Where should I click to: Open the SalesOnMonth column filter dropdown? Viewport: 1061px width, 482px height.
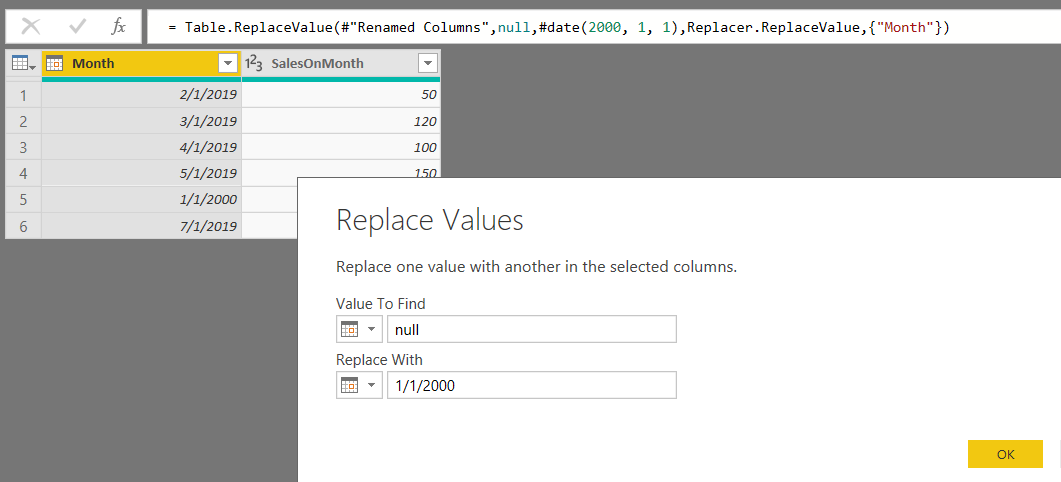[x=428, y=64]
